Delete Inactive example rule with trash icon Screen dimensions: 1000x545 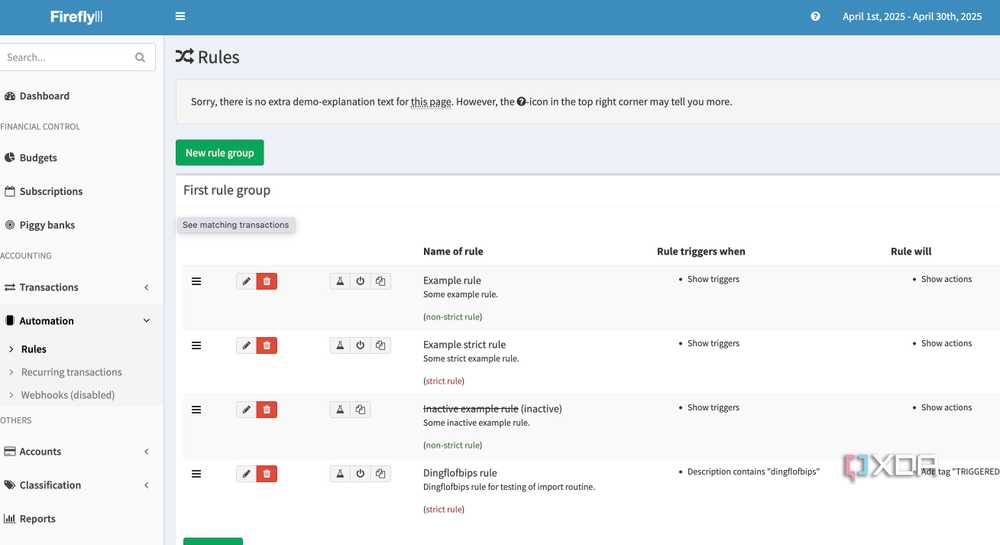point(267,410)
